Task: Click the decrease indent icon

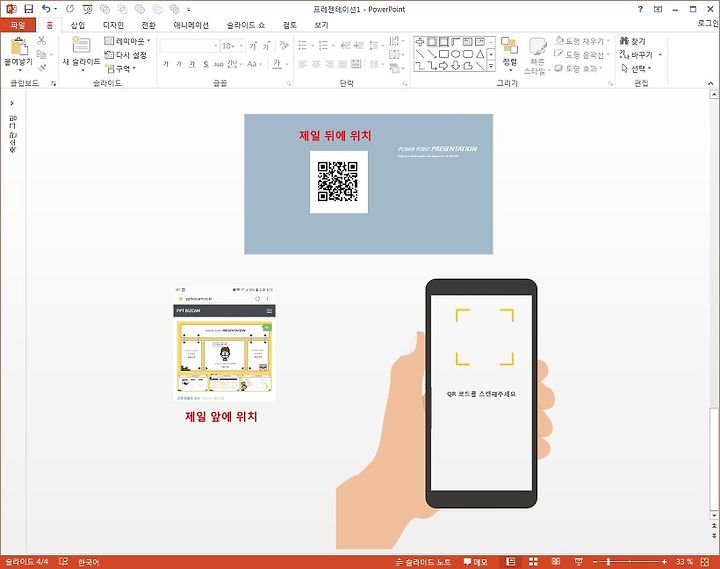Action: [x=346, y=45]
